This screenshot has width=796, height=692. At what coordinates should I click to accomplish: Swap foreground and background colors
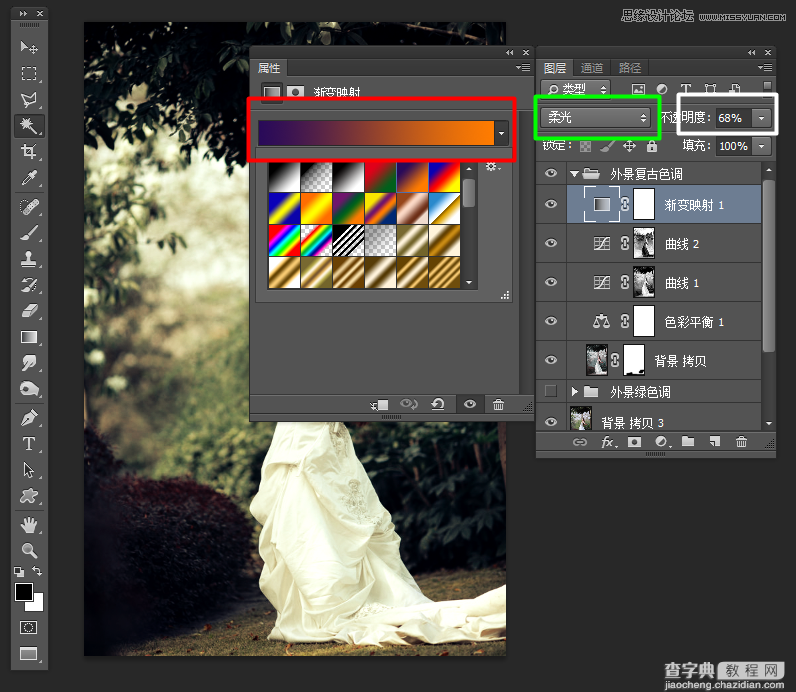point(37,571)
